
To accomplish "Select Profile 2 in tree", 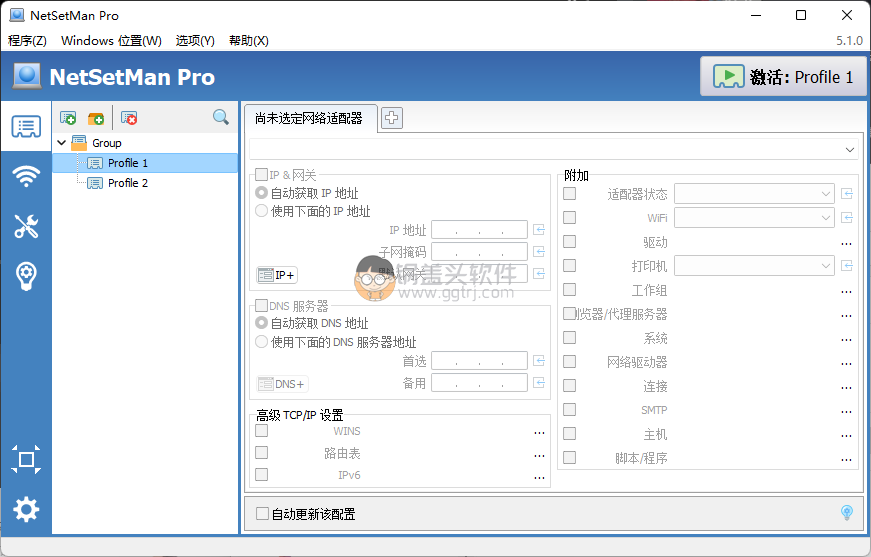I will click(128, 183).
